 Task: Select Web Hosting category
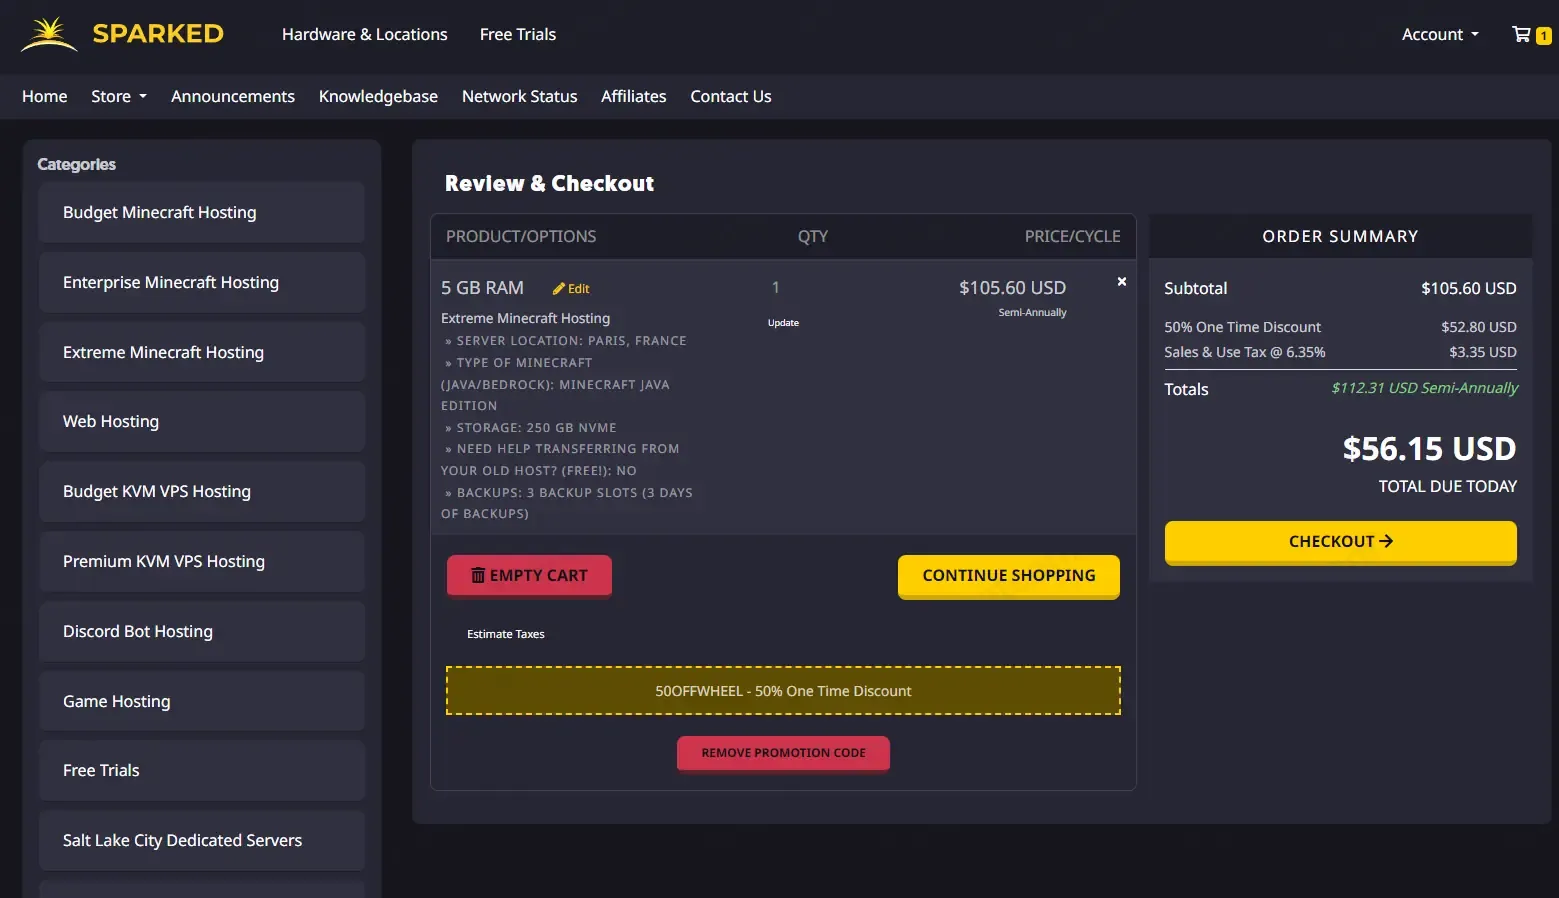[x=202, y=421]
